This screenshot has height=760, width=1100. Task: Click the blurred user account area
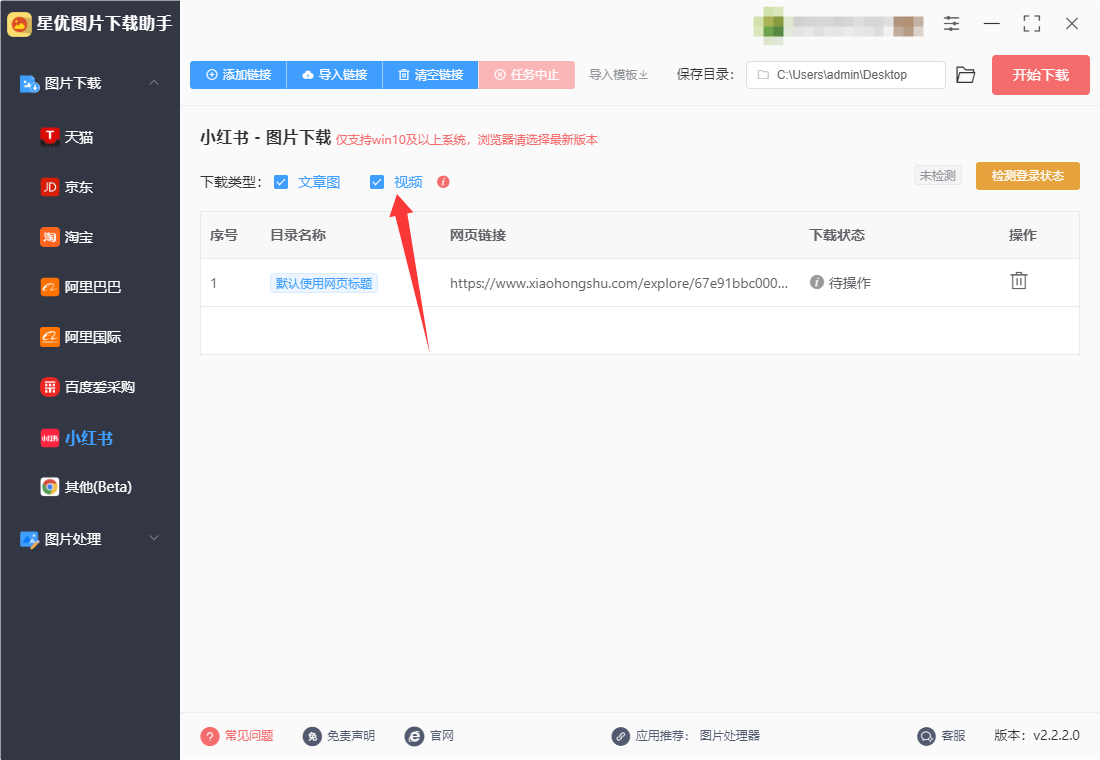pyautogui.click(x=838, y=25)
